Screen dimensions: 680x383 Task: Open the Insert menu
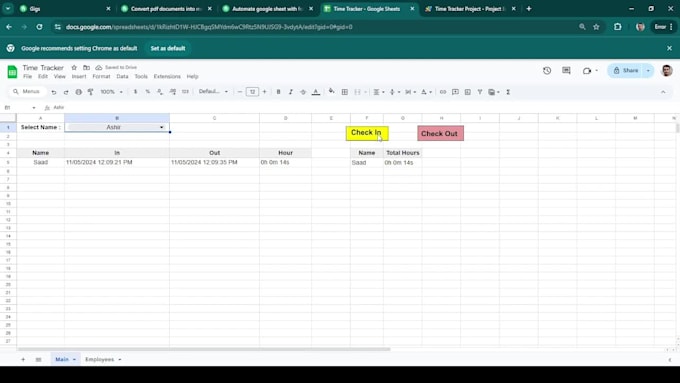tap(78, 76)
